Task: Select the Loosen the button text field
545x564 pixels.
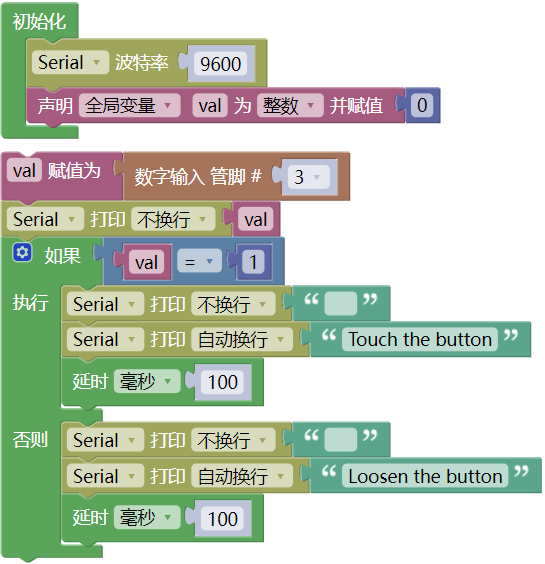Action: point(425,476)
